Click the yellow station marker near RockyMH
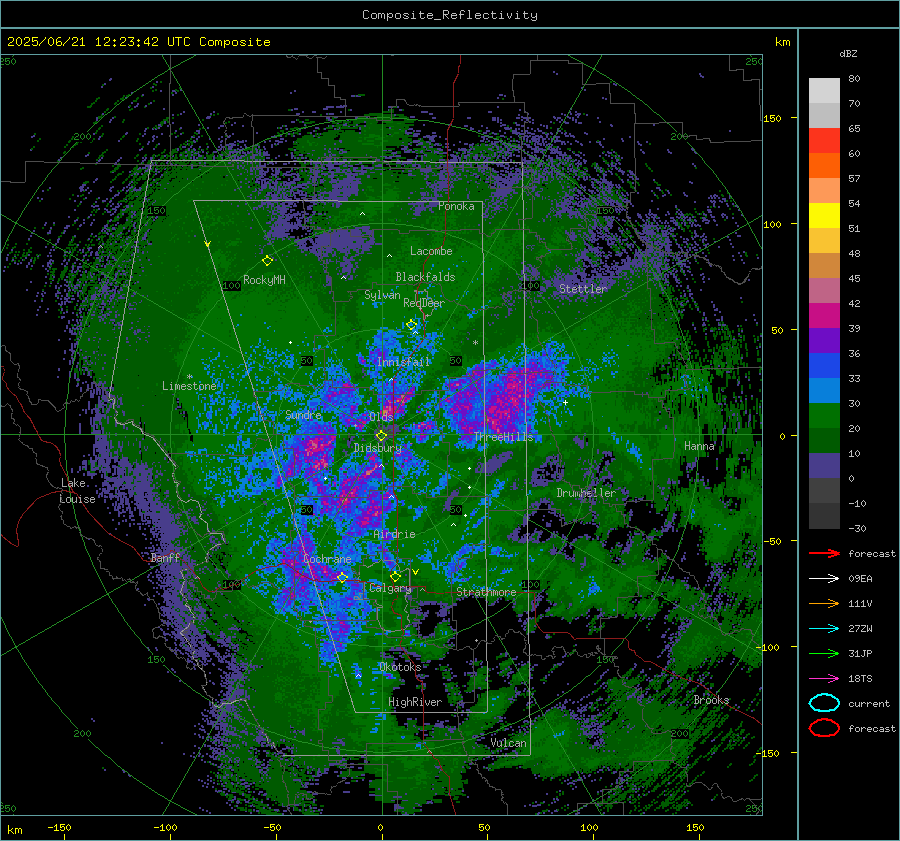900x841 pixels. [x=267, y=261]
